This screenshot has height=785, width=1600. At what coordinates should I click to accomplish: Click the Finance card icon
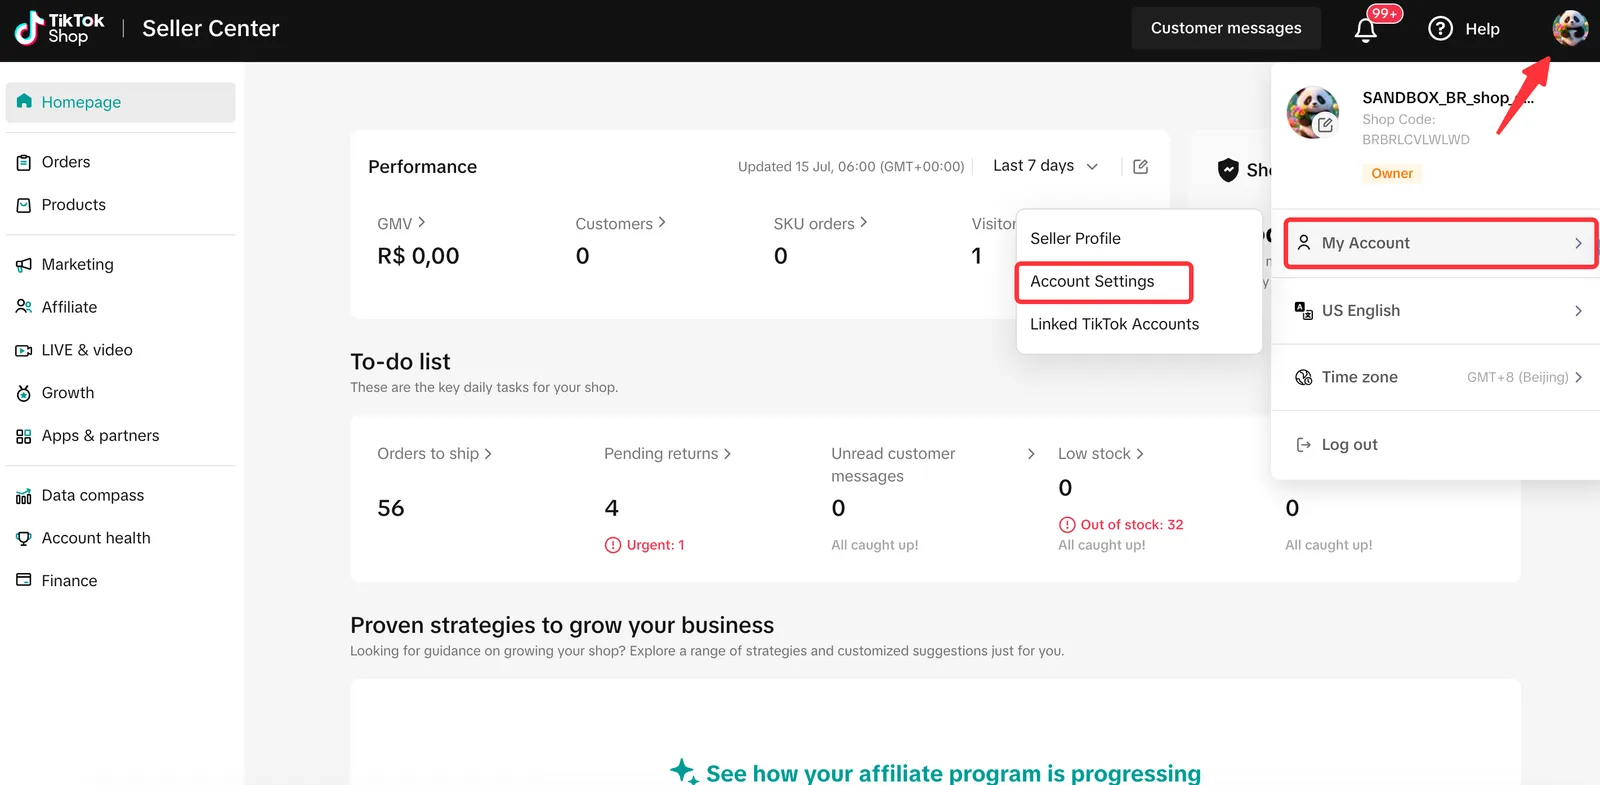coord(24,580)
